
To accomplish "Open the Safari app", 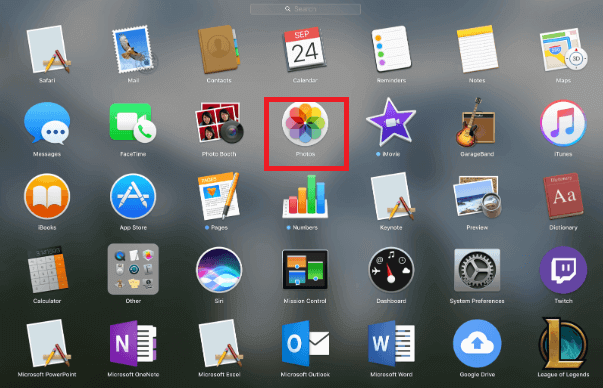I will [48, 49].
